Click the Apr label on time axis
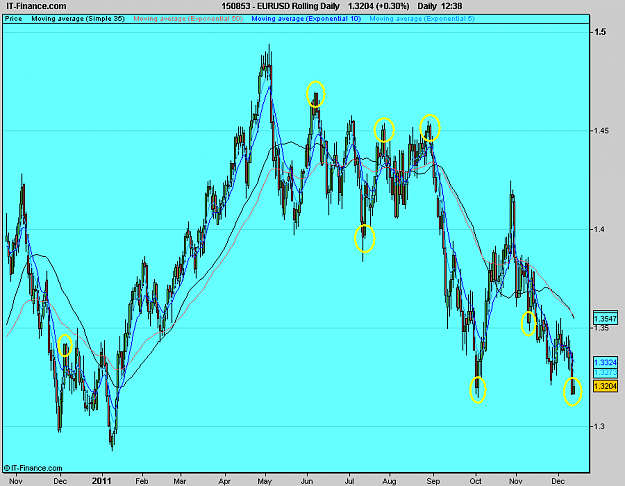 click(225, 481)
